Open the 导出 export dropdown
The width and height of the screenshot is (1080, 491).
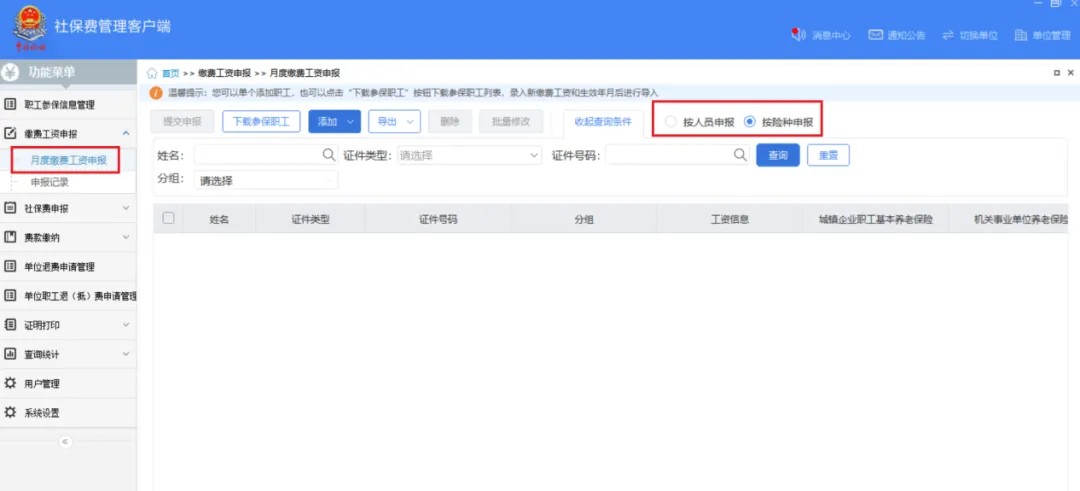(x=394, y=122)
